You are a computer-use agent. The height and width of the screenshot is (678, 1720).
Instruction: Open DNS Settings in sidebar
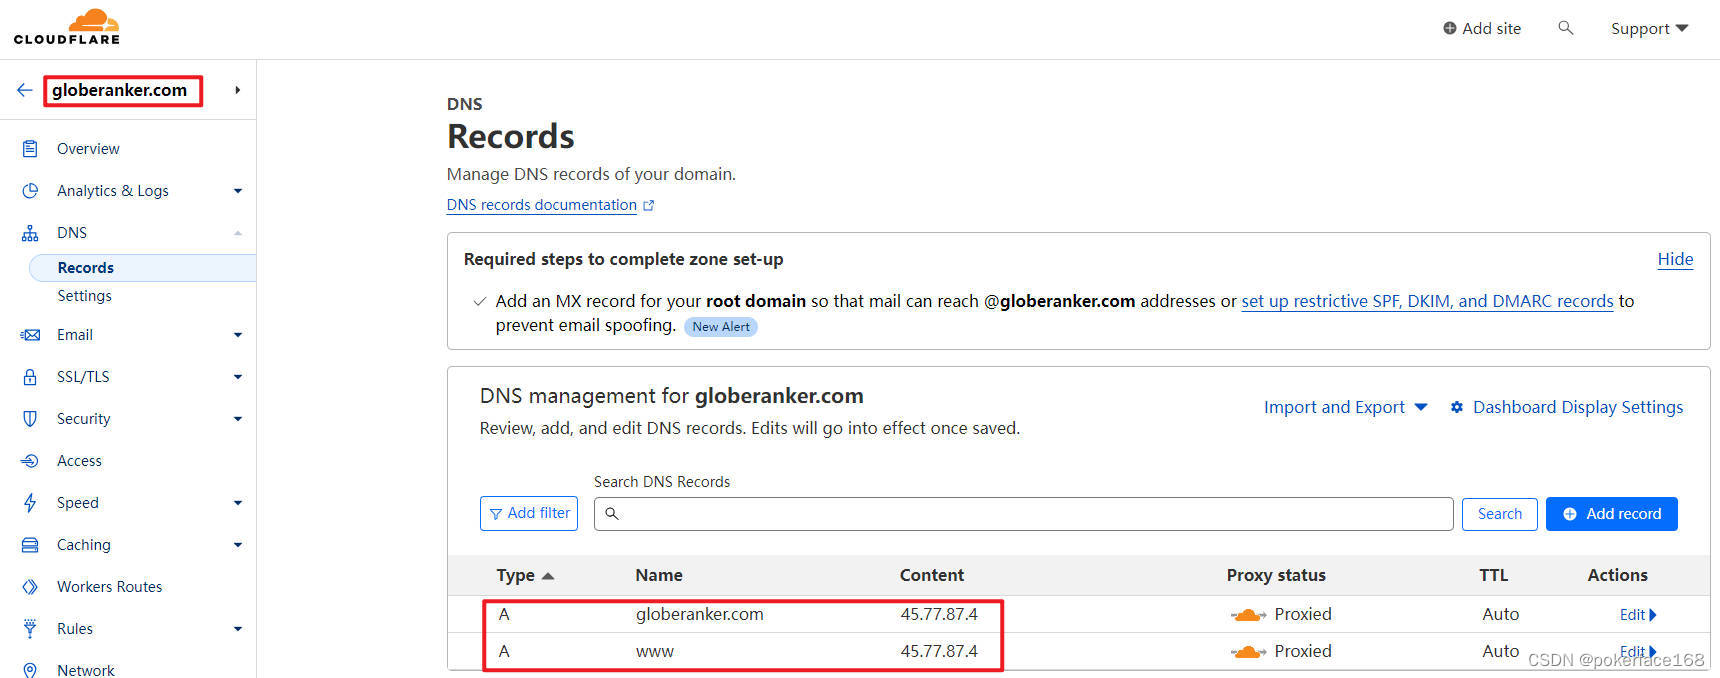(x=85, y=296)
